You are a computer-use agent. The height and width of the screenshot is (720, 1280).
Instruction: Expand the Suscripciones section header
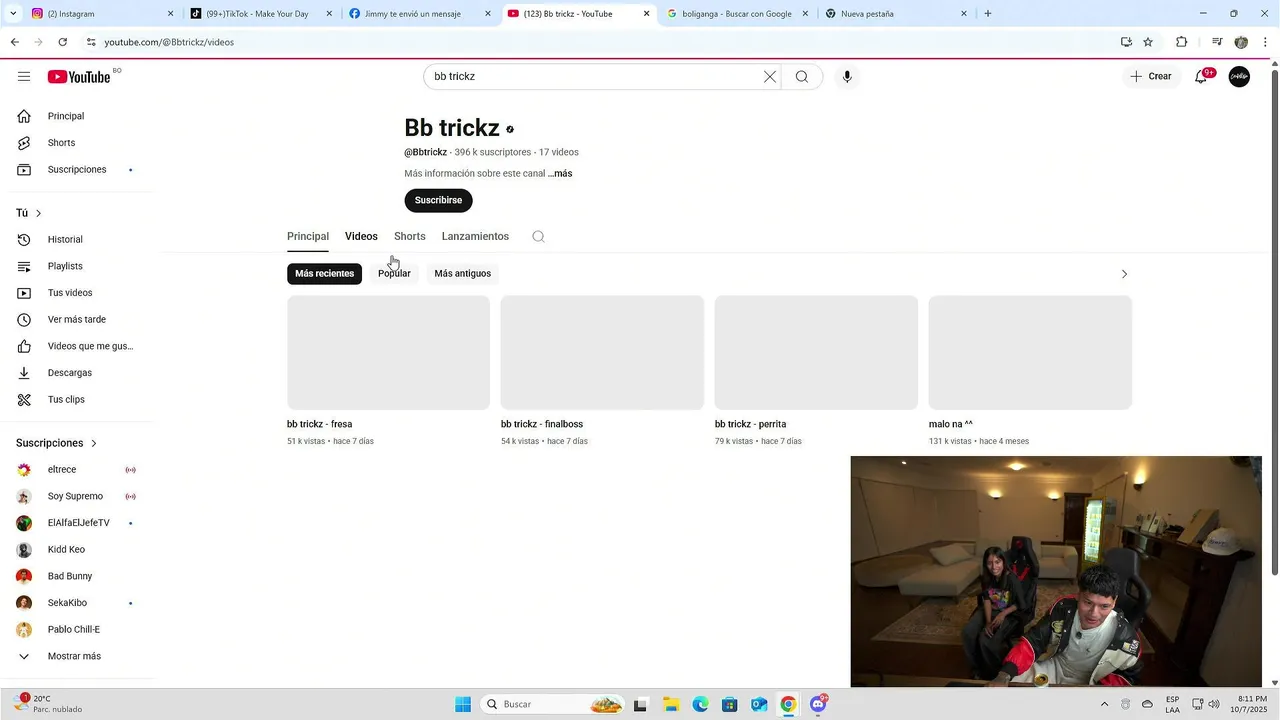tap(57, 443)
